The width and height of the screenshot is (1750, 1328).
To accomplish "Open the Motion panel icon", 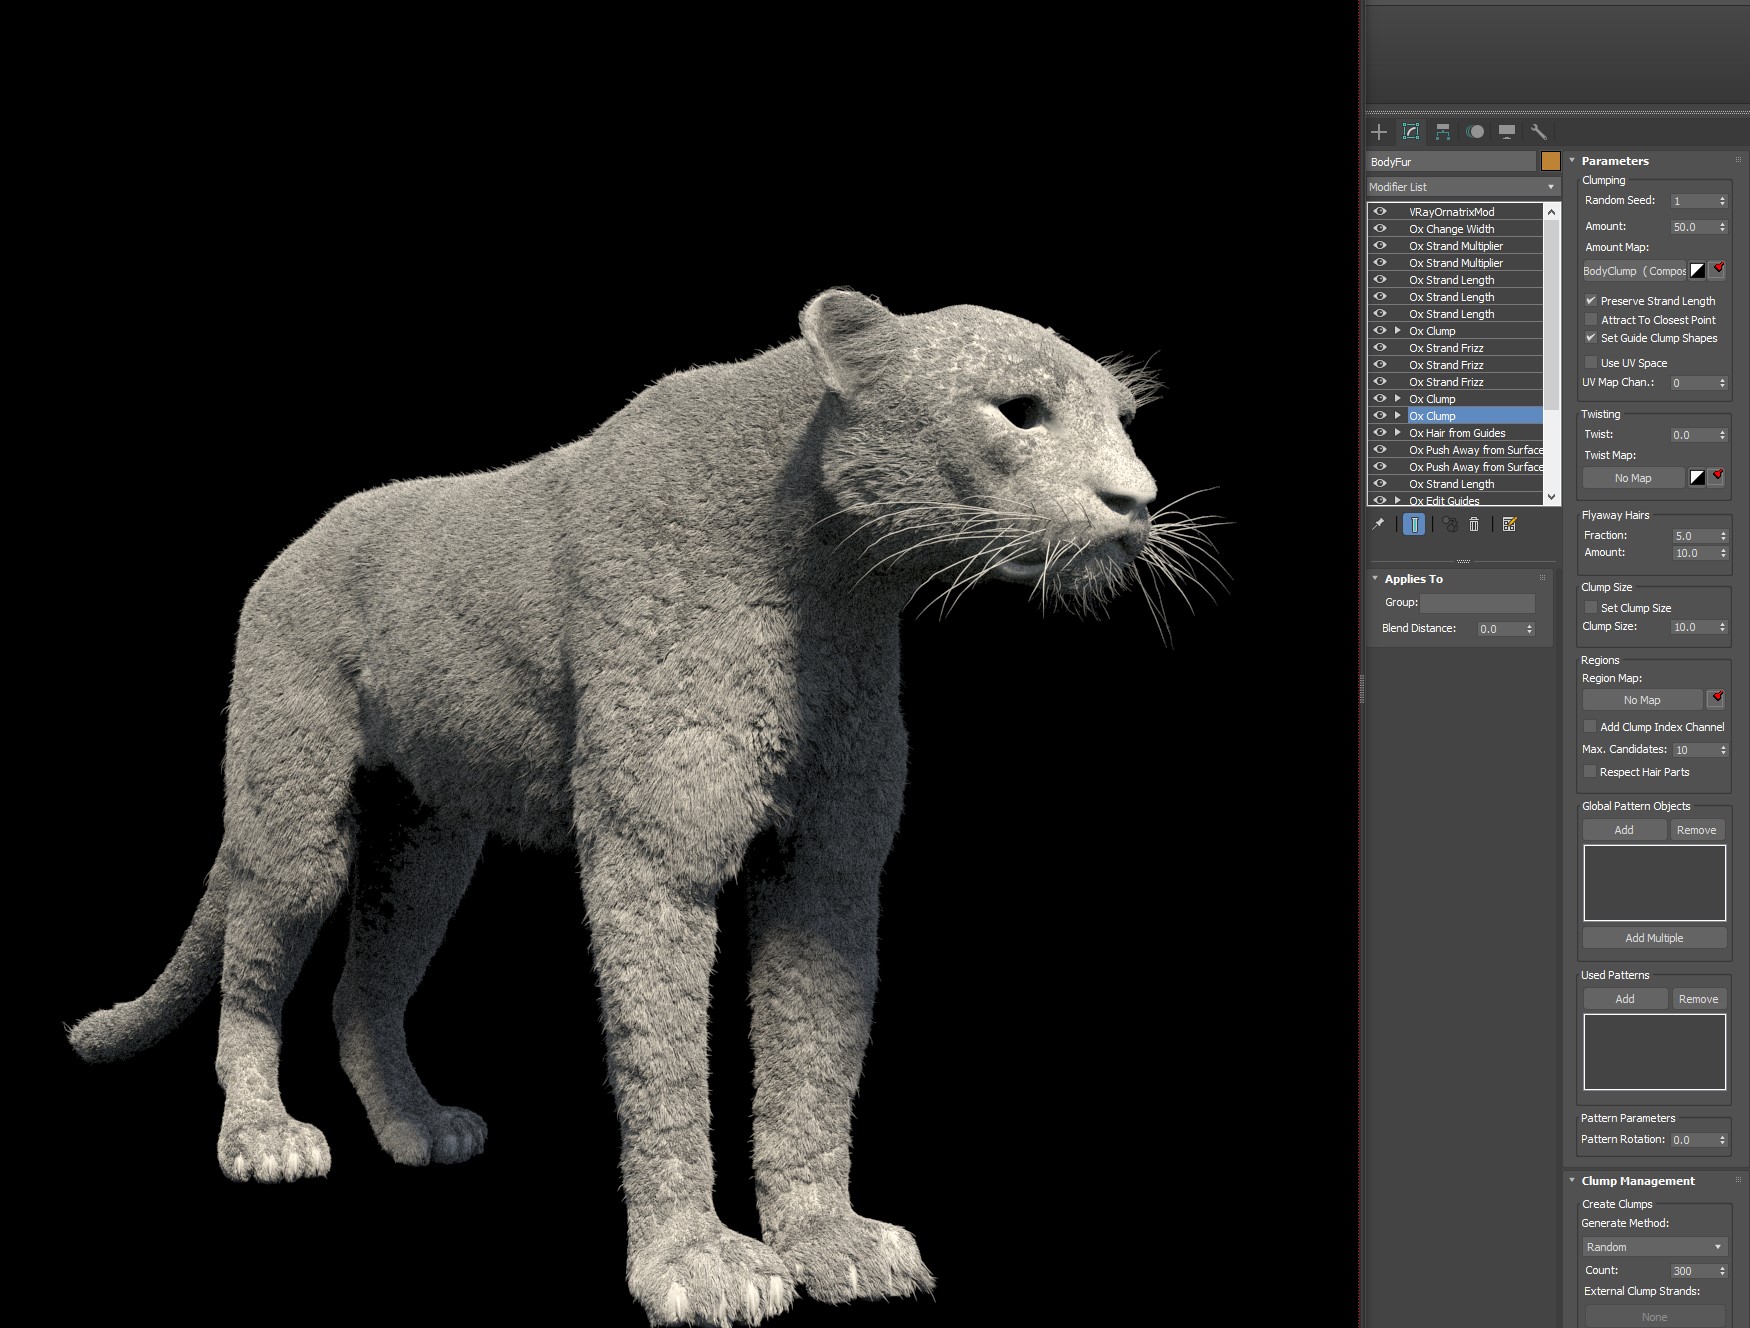I will [x=1475, y=132].
